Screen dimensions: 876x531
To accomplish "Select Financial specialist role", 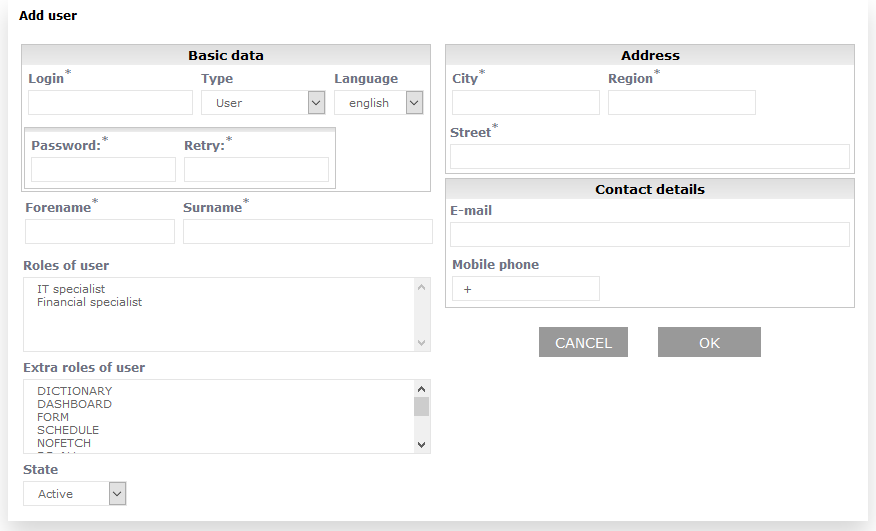I will point(89,302).
